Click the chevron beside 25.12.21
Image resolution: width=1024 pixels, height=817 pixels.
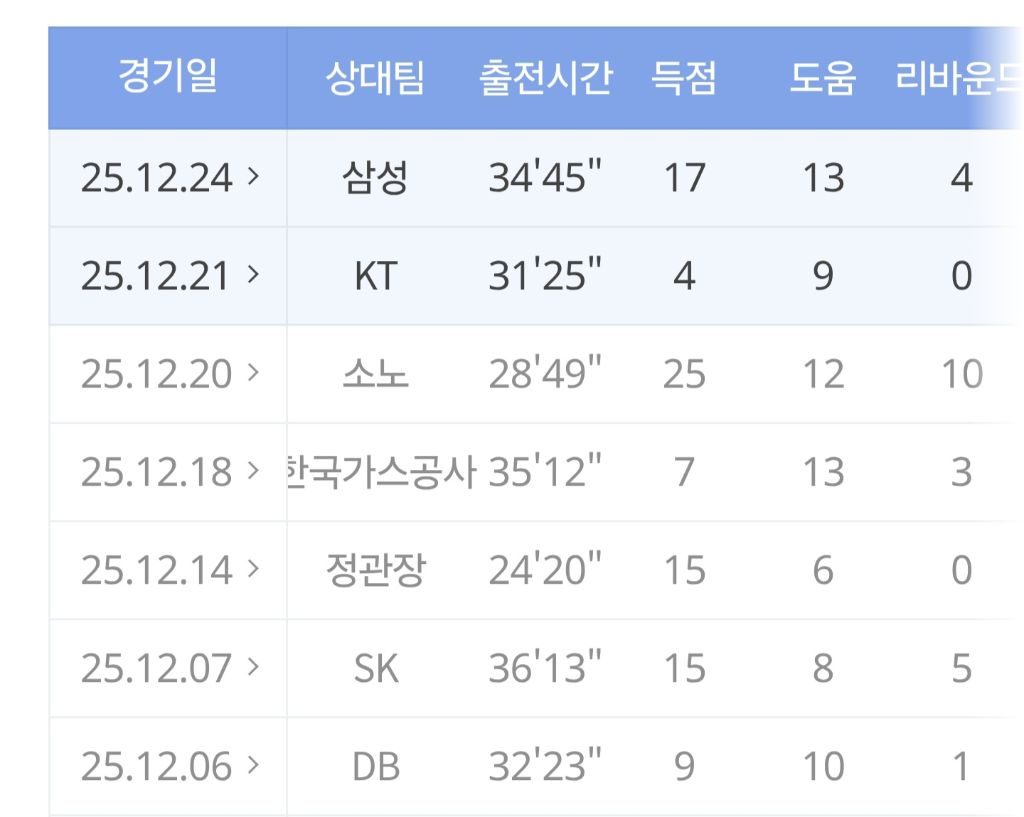pos(252,275)
